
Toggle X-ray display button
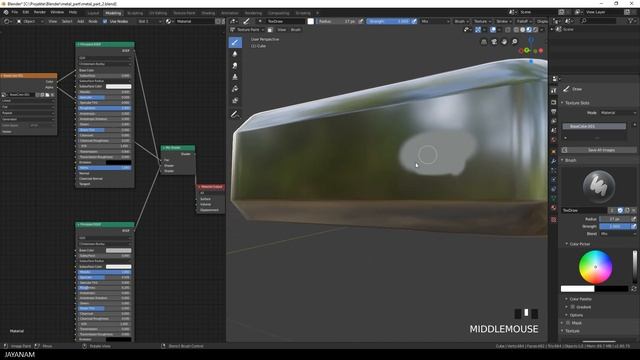[508, 30]
